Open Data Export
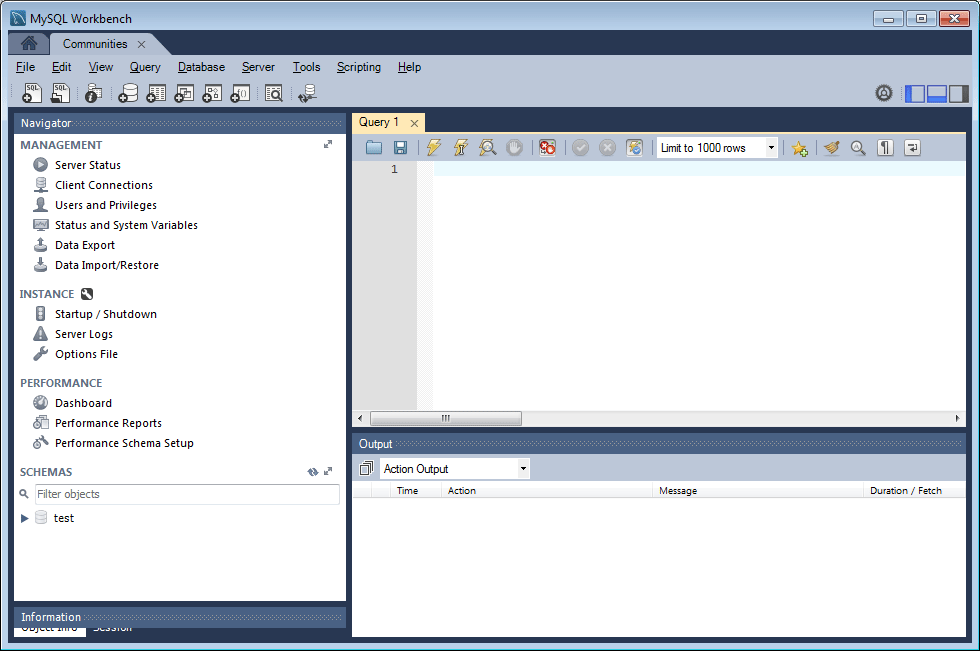980x651 pixels. click(x=85, y=245)
